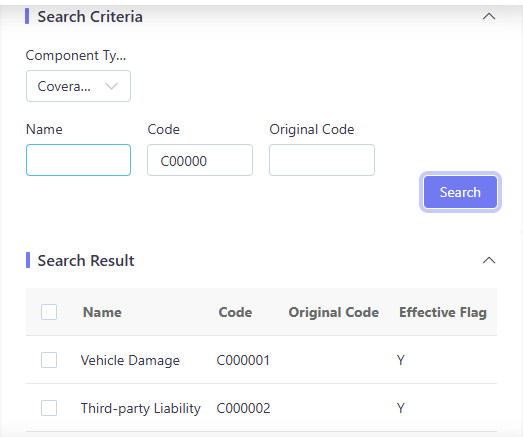Screen dimensions: 523x437
Task: Select the Third-party Liability name cell
Action: [141, 408]
